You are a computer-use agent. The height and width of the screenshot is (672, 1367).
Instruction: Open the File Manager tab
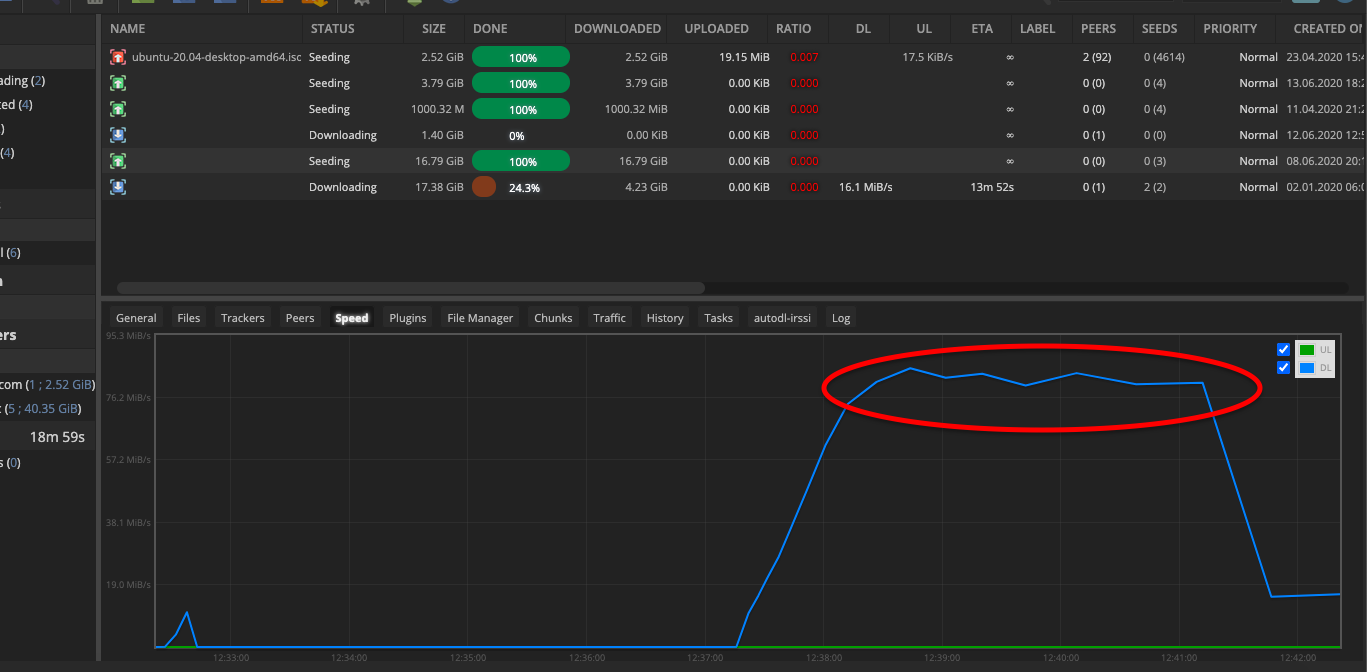tap(480, 318)
